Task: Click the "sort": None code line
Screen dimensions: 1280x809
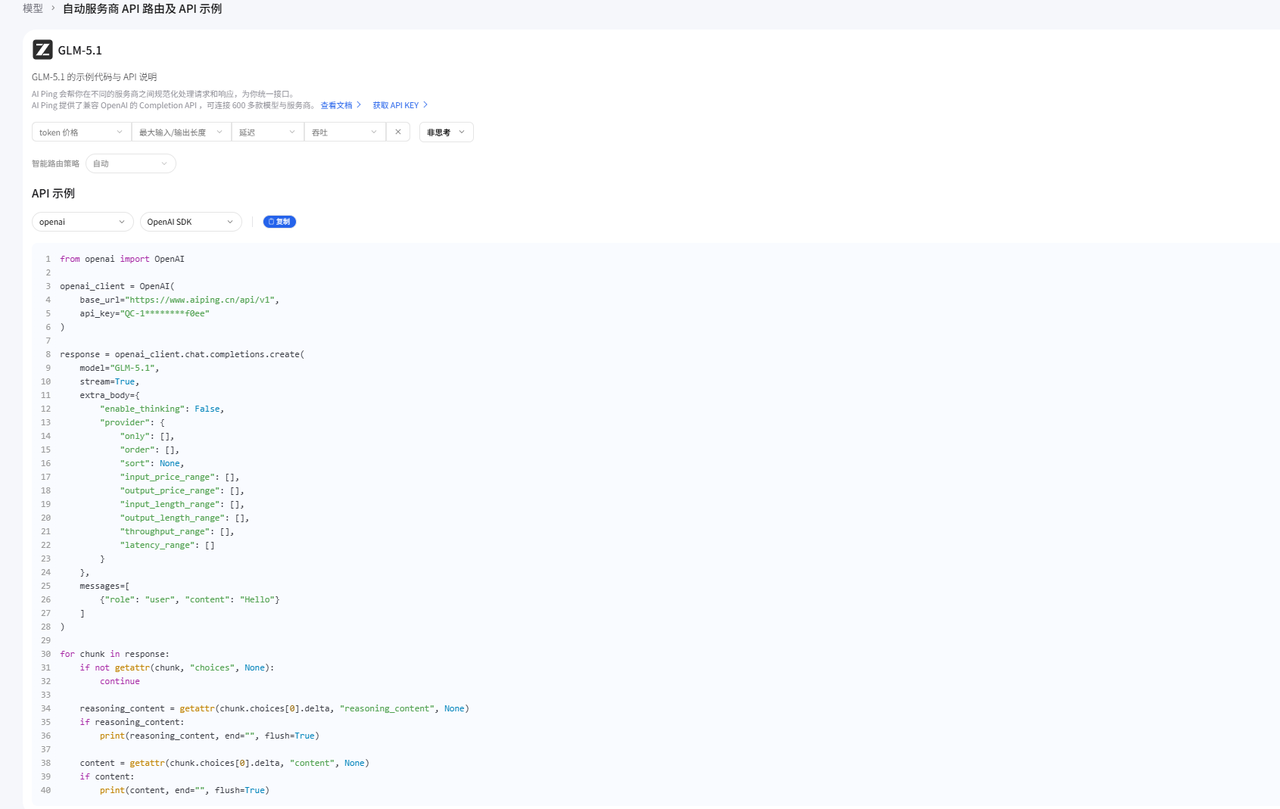Action: pyautogui.click(x=152, y=463)
